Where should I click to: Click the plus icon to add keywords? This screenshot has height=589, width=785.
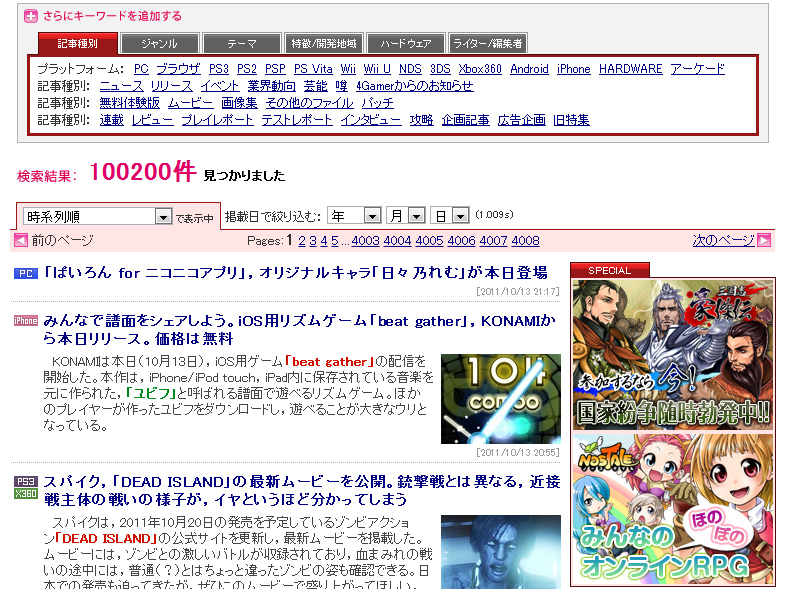[x=31, y=16]
